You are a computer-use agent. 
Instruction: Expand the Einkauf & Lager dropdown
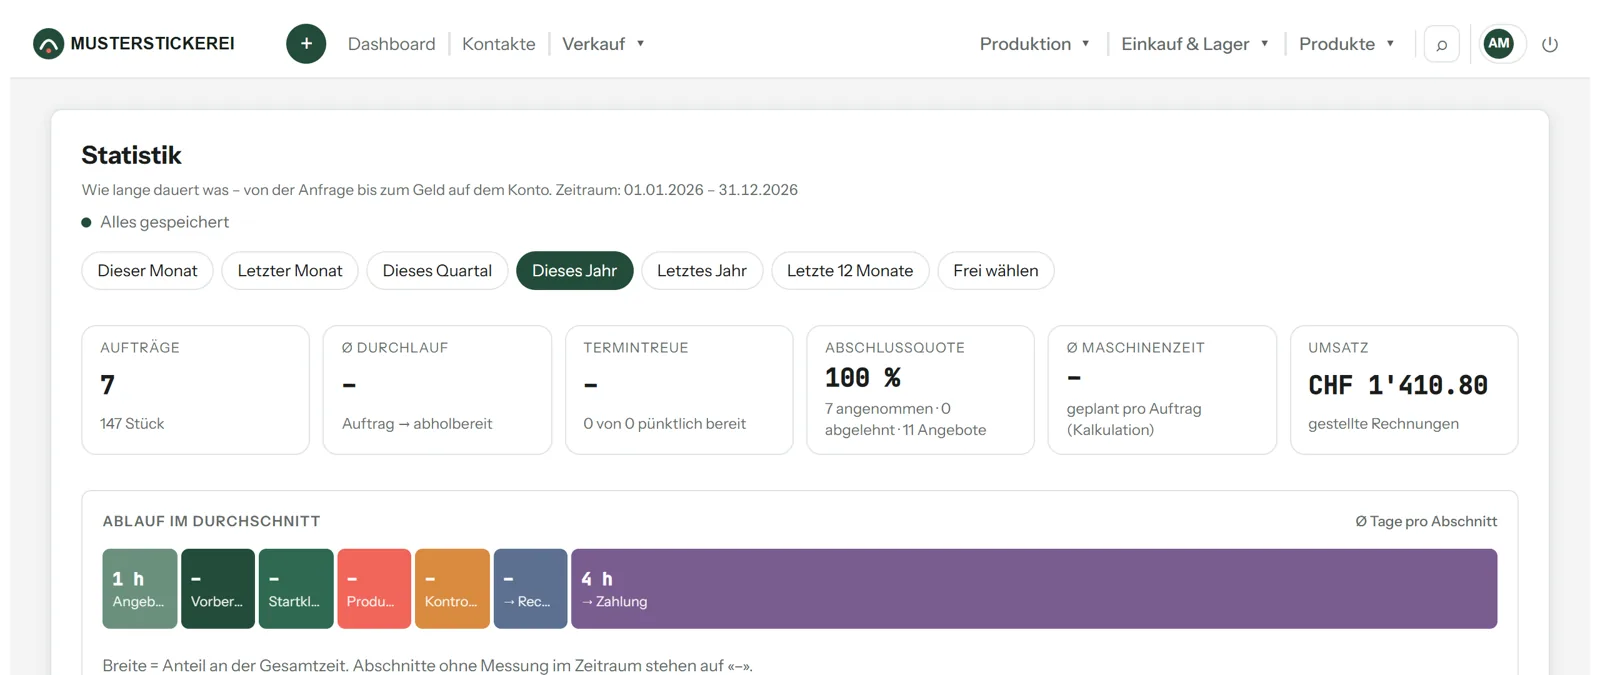pos(1195,44)
